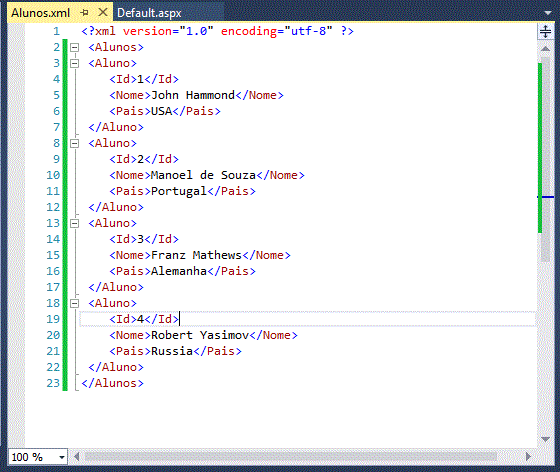Viewport: 560px width, 472px height.
Task: Click the vertical scrollbar down arrow
Action: 545,439
